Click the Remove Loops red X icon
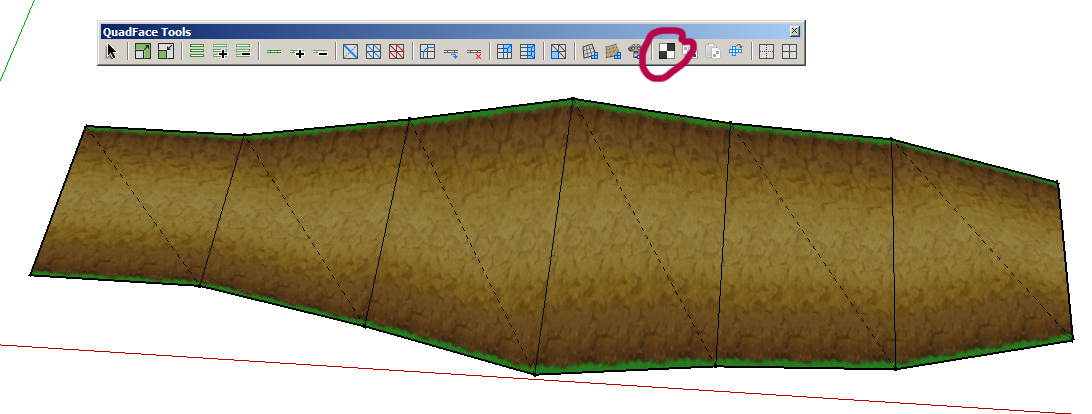The width and height of the screenshot is (1092, 414). pos(474,52)
